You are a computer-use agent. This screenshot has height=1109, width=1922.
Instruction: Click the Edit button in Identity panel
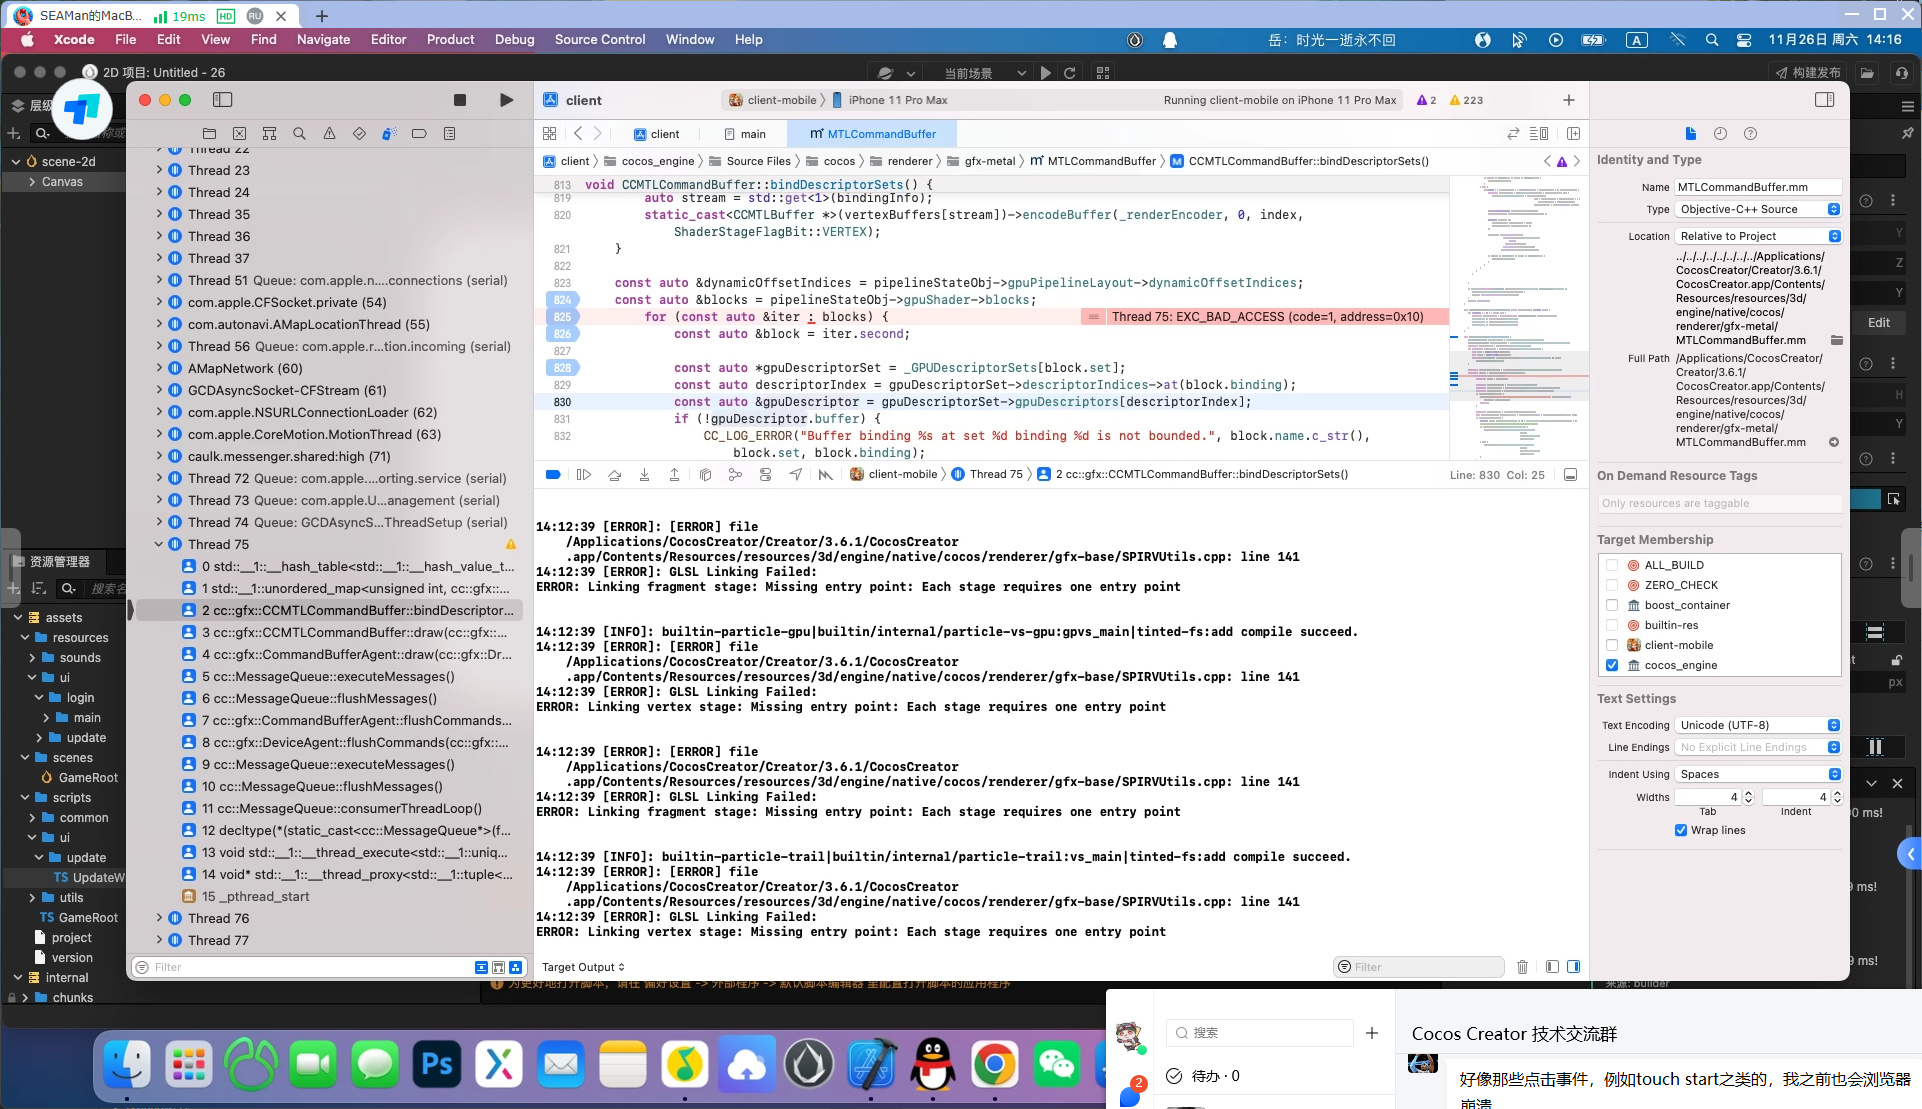coord(1879,322)
